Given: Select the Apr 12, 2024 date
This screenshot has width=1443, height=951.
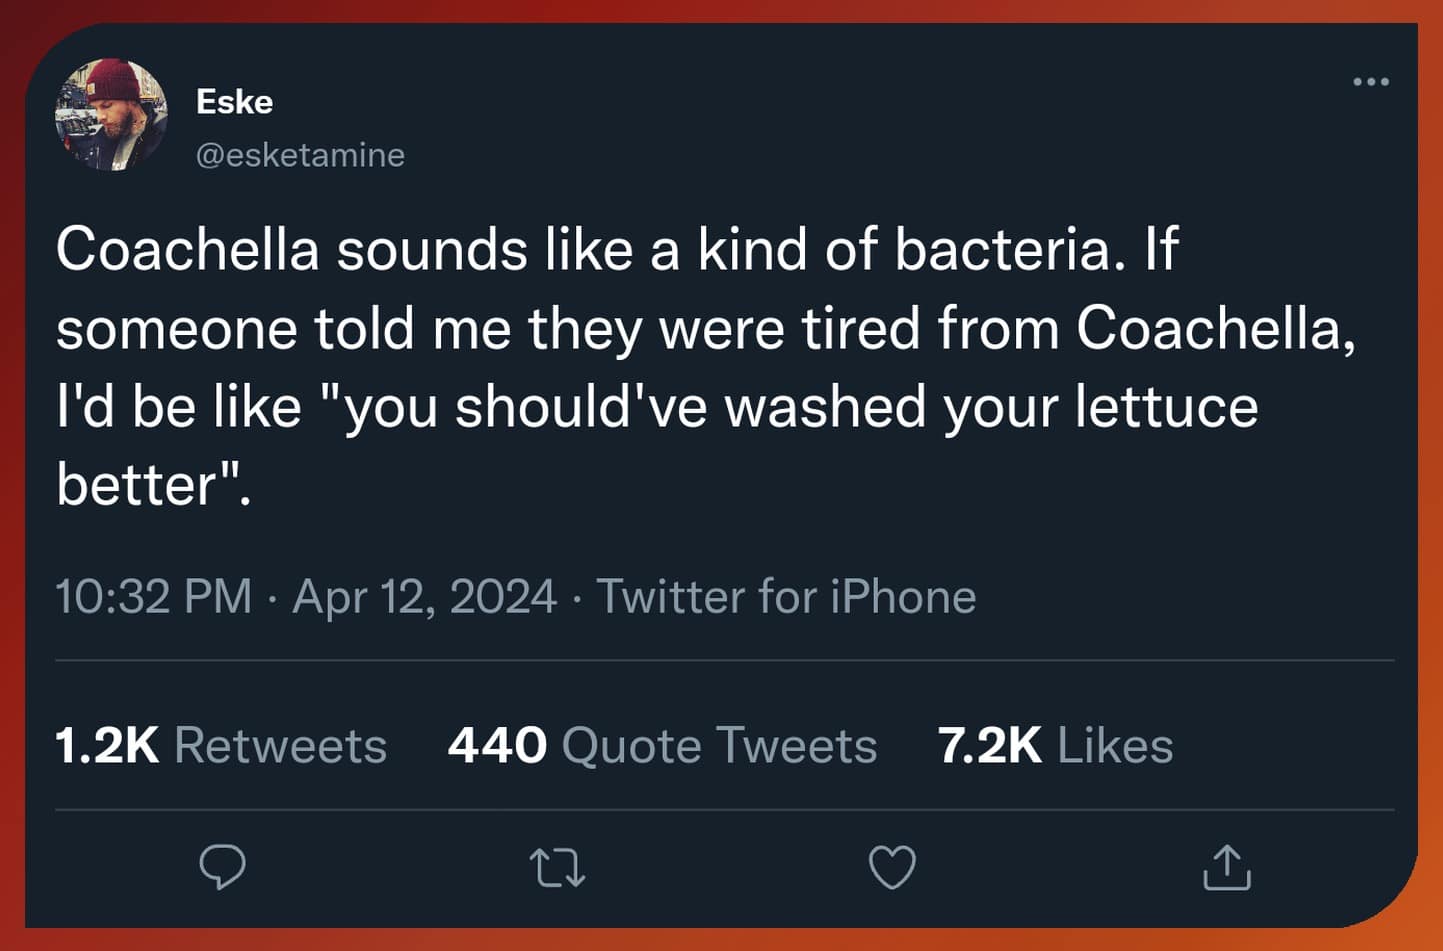Looking at the screenshot, I should click(x=424, y=597).
